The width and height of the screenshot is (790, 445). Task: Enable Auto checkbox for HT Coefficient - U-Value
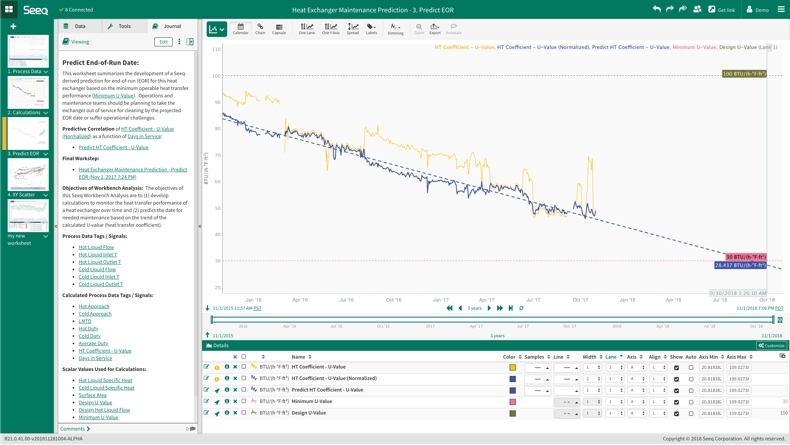[691, 367]
